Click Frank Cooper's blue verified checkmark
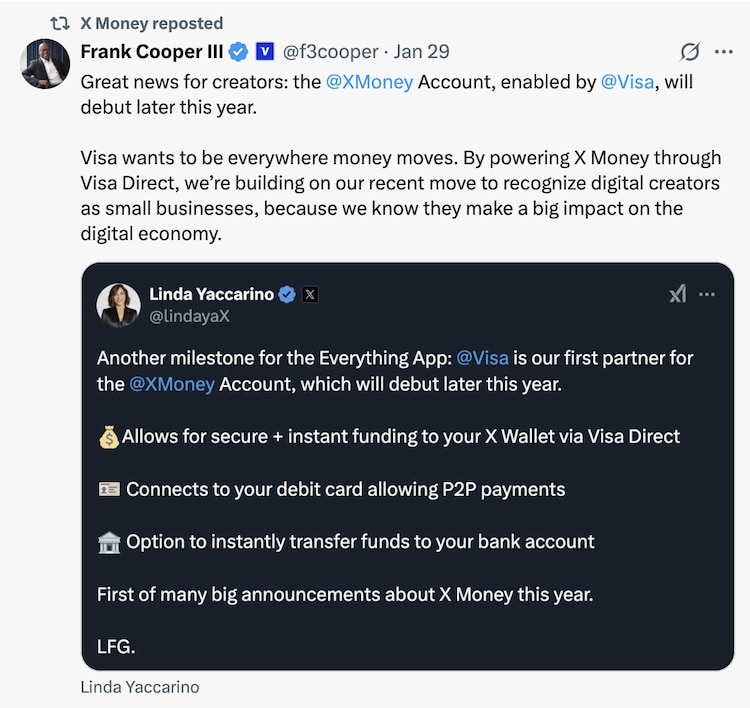The width and height of the screenshot is (750, 708). 238,51
